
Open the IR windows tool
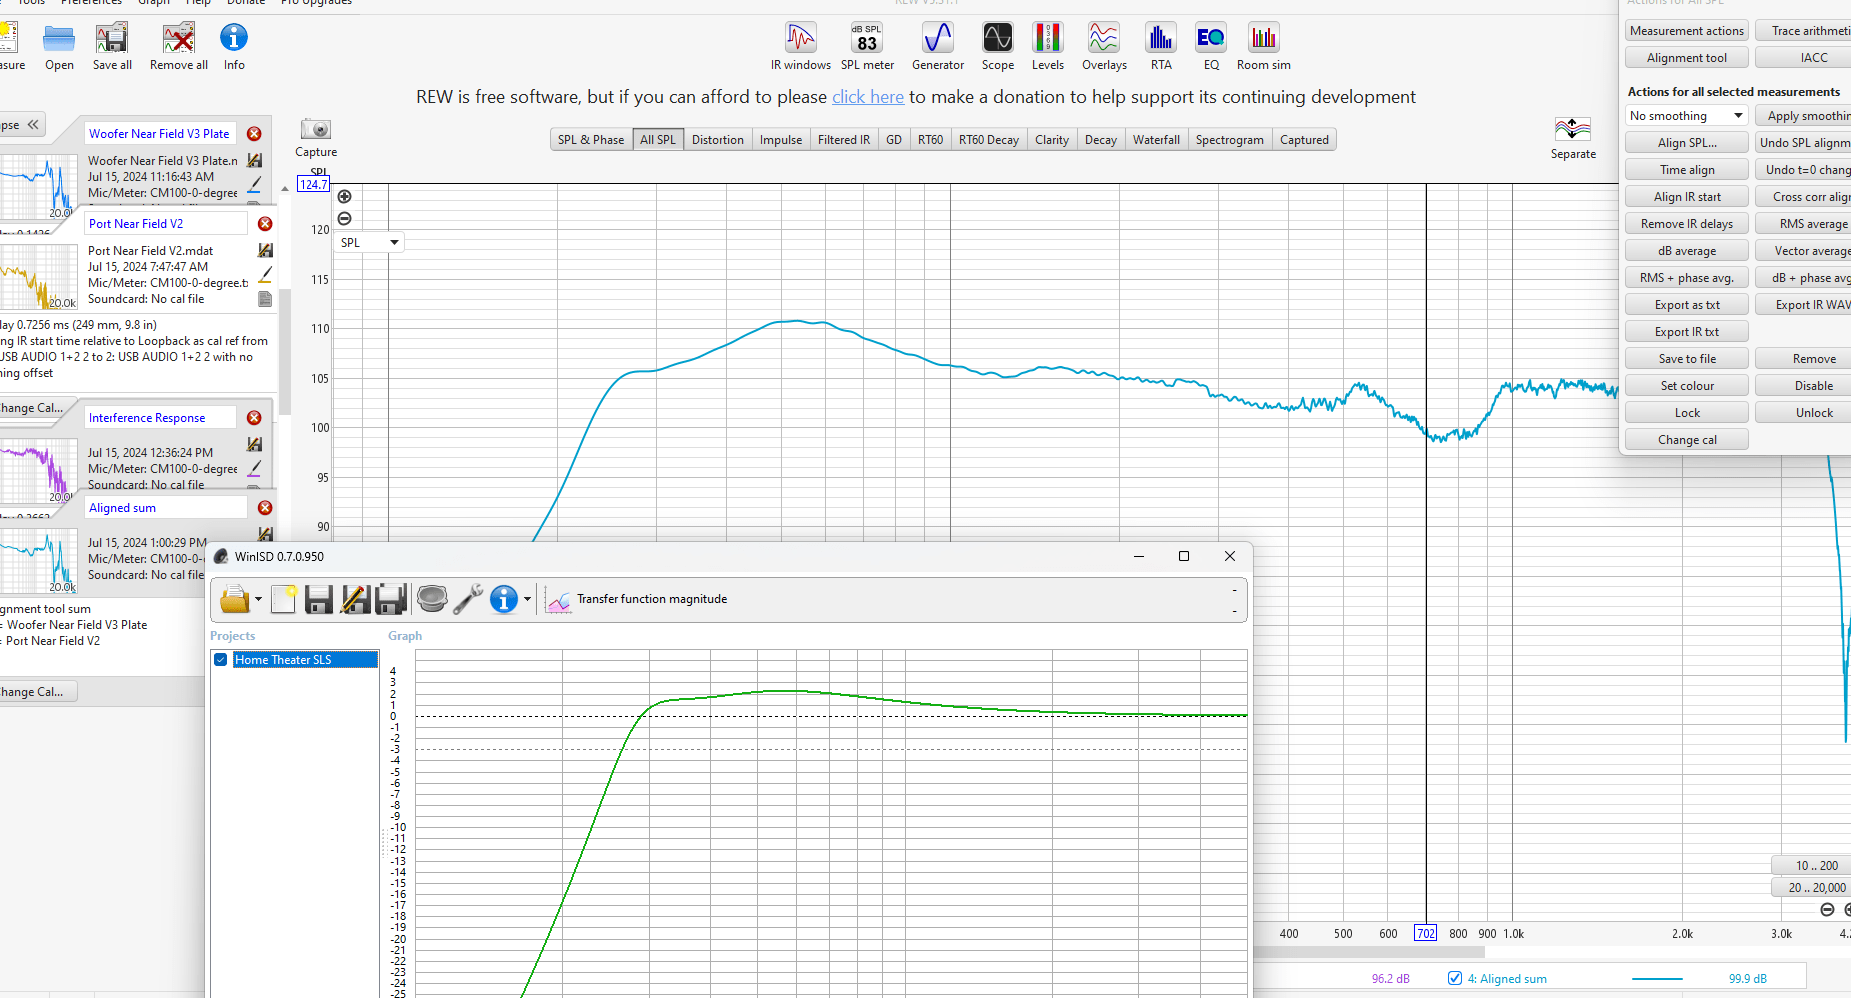click(x=800, y=46)
